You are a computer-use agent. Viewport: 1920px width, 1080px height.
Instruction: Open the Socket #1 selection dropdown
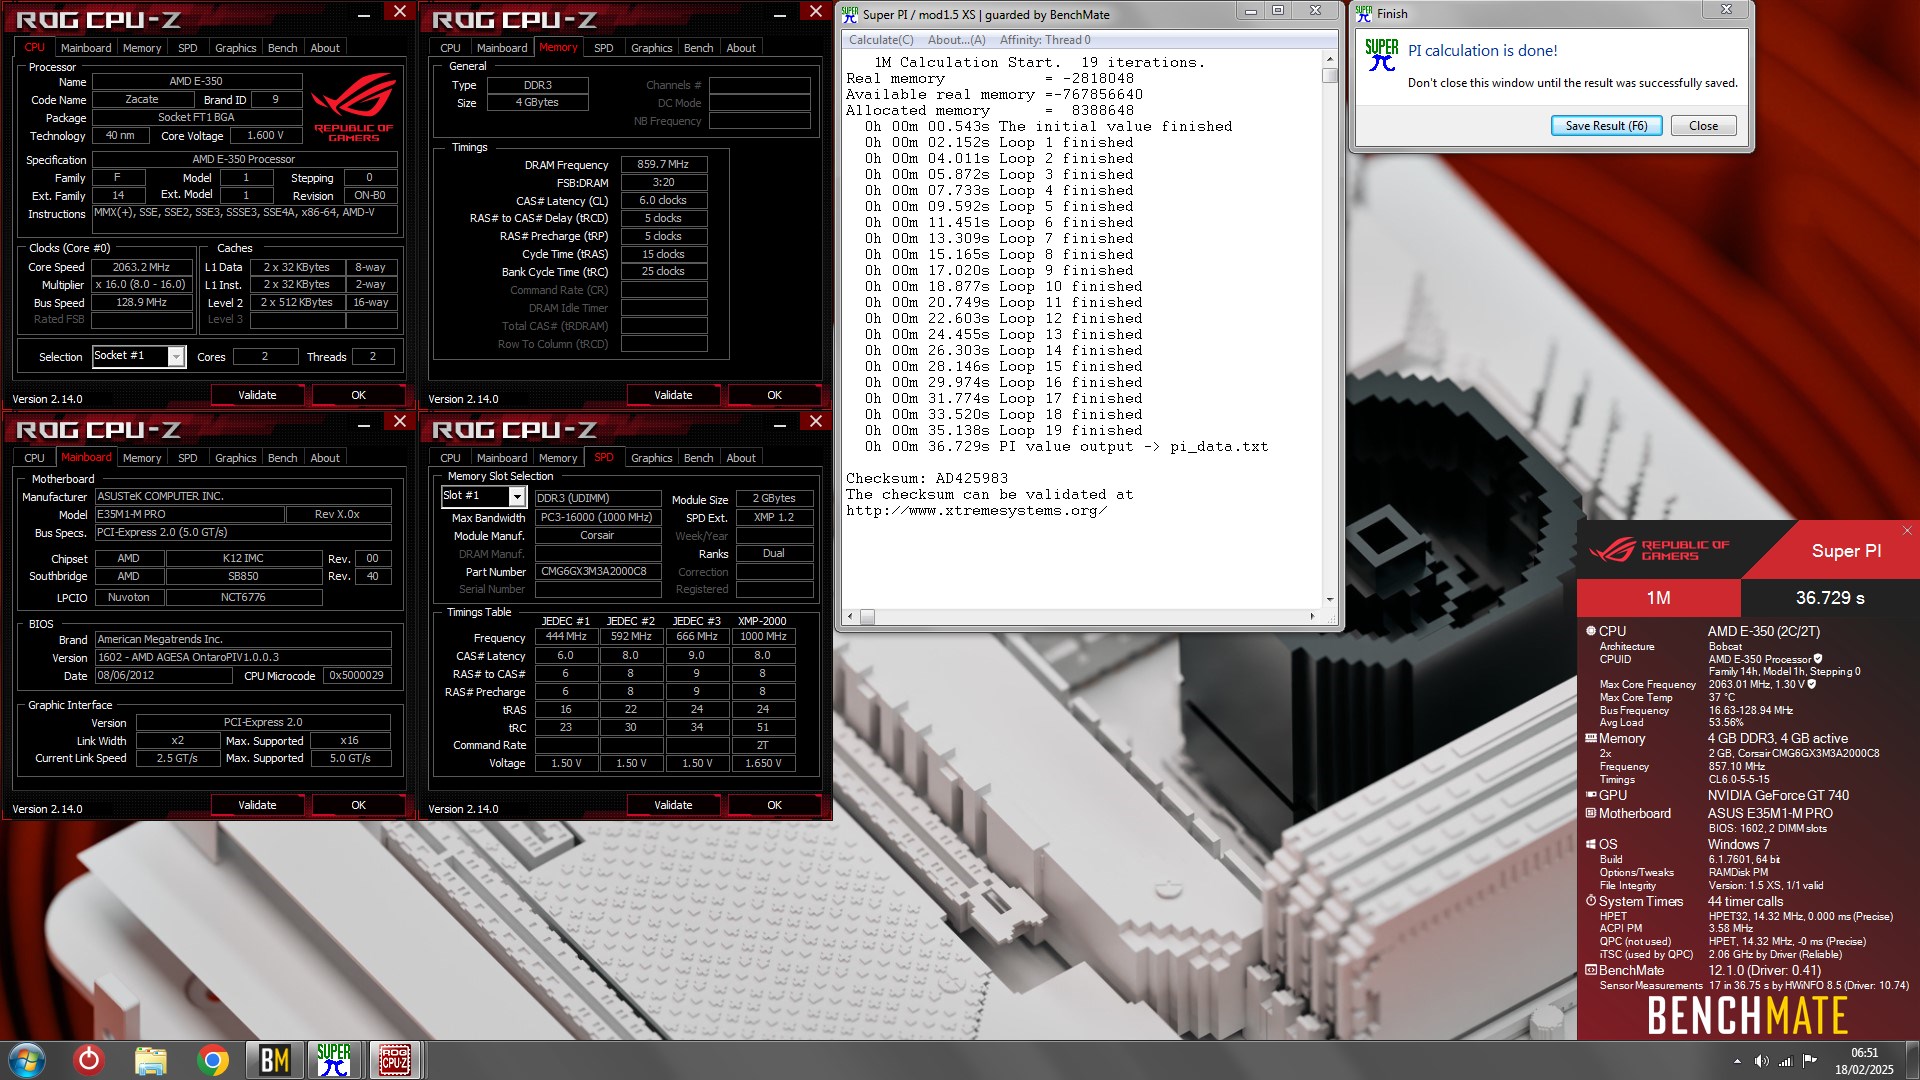pos(176,356)
